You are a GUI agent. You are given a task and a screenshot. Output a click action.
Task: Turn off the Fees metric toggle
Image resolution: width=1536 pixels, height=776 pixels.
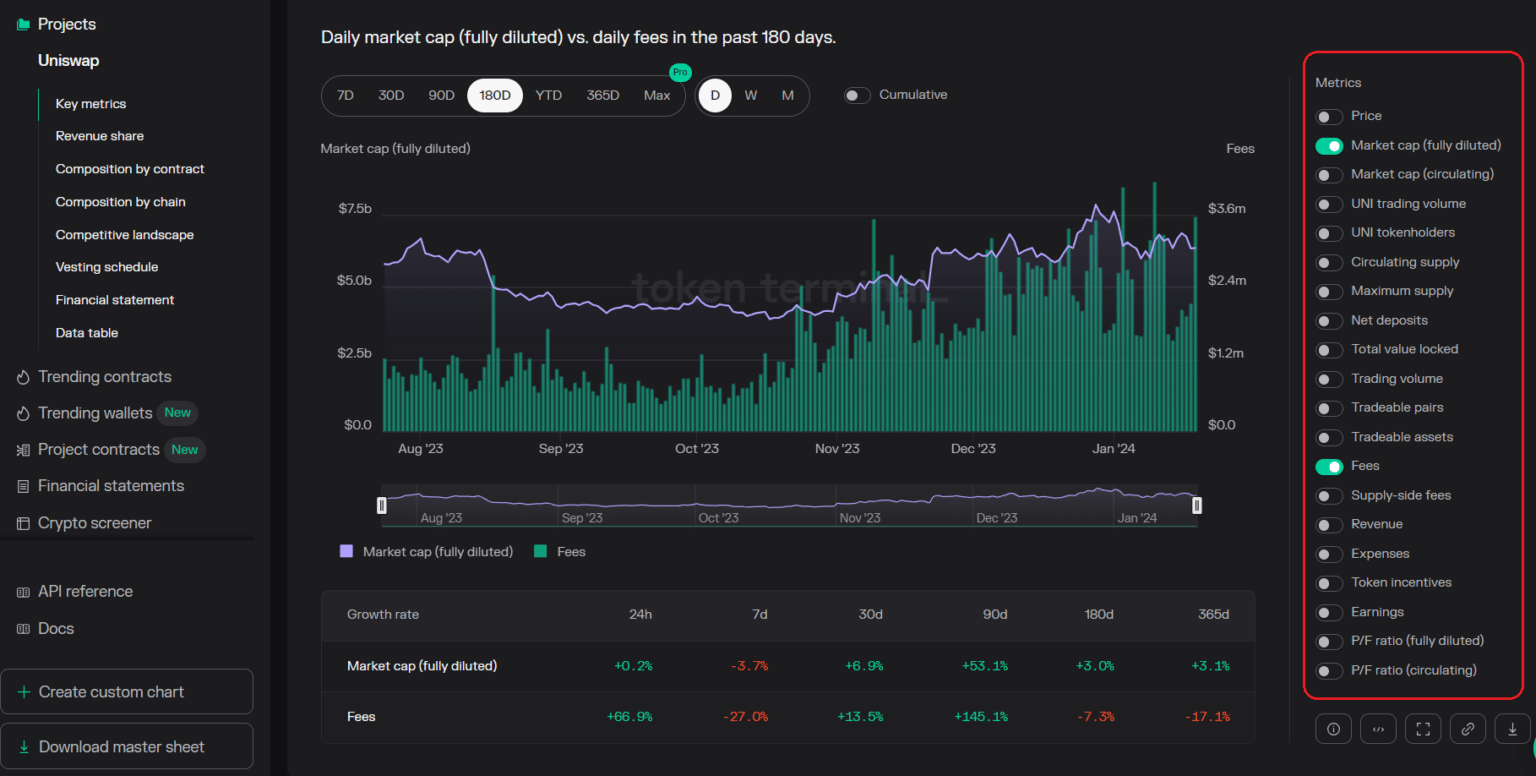coord(1329,467)
